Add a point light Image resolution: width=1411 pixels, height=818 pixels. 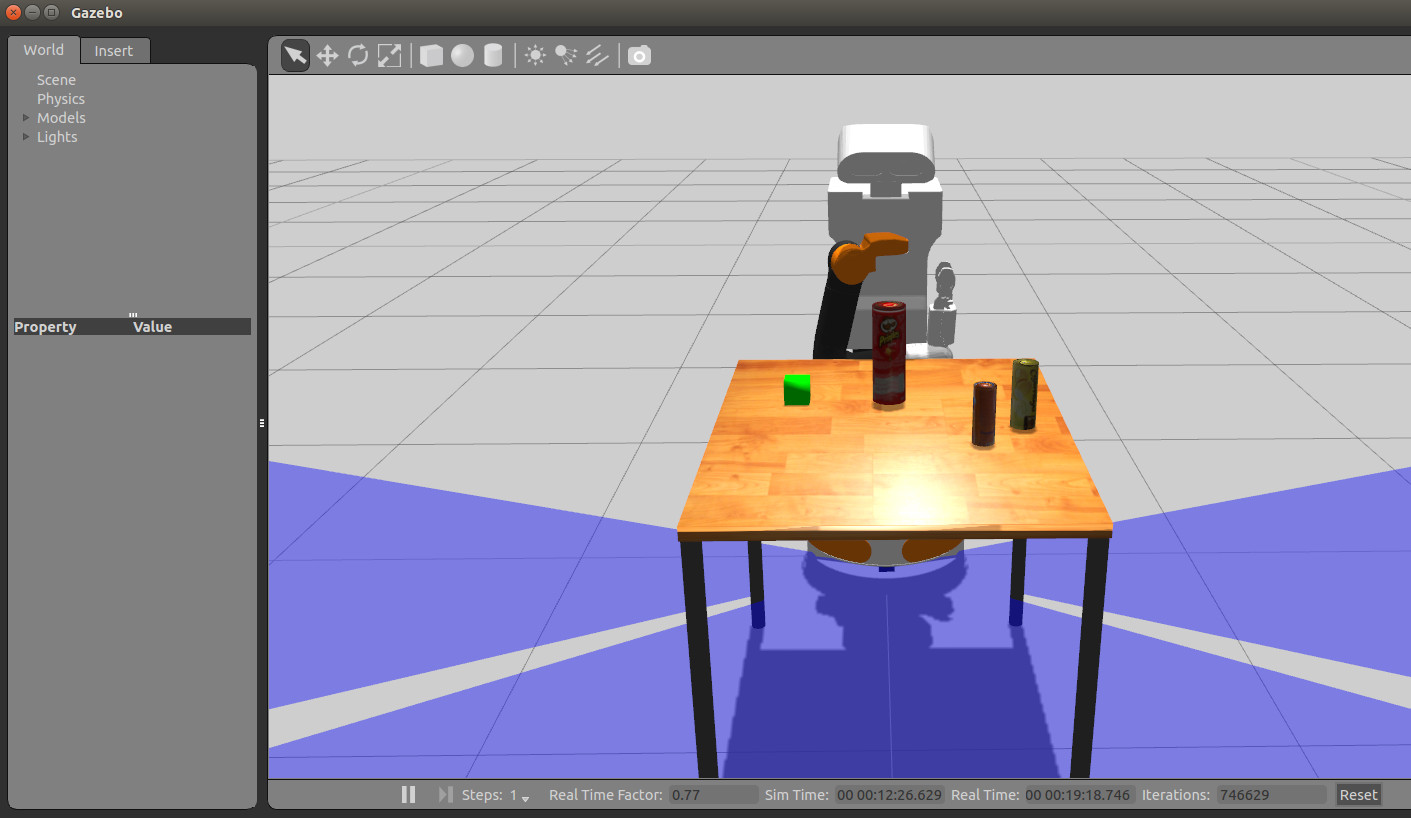(535, 56)
